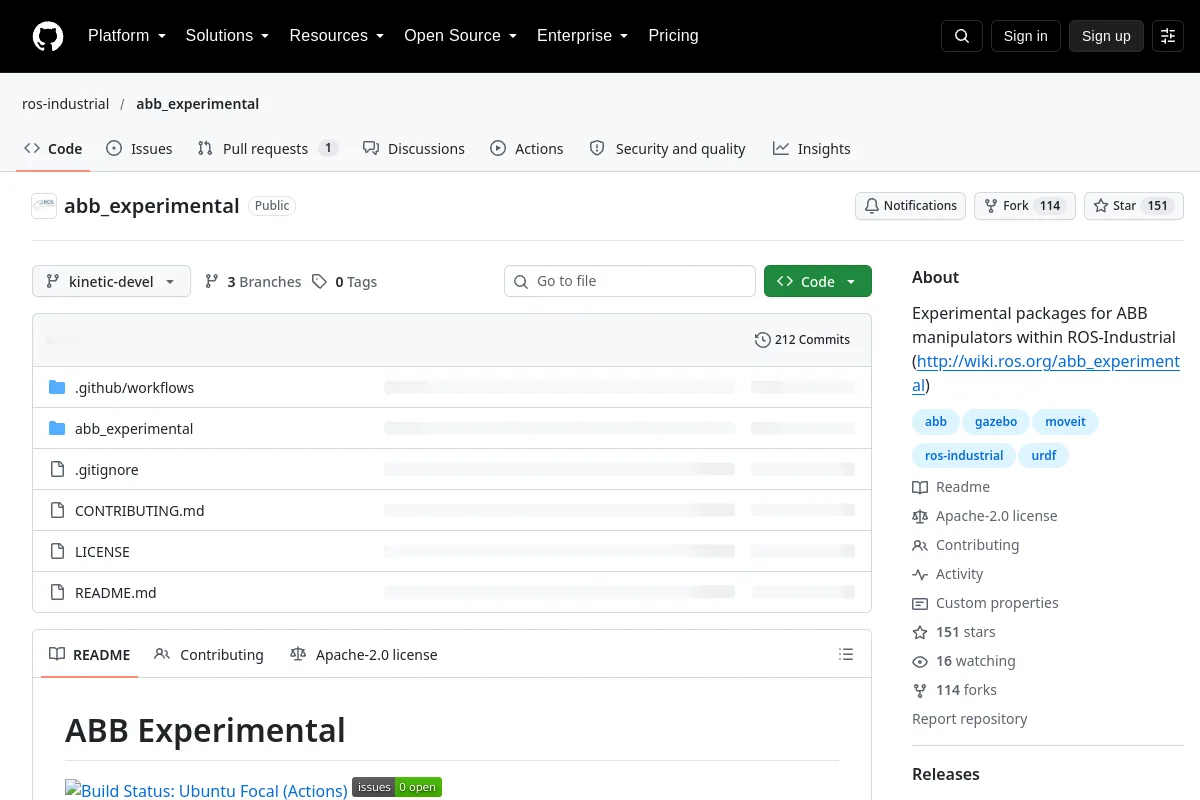Open the Build Status badge link
The image size is (1200, 800).
[206, 790]
